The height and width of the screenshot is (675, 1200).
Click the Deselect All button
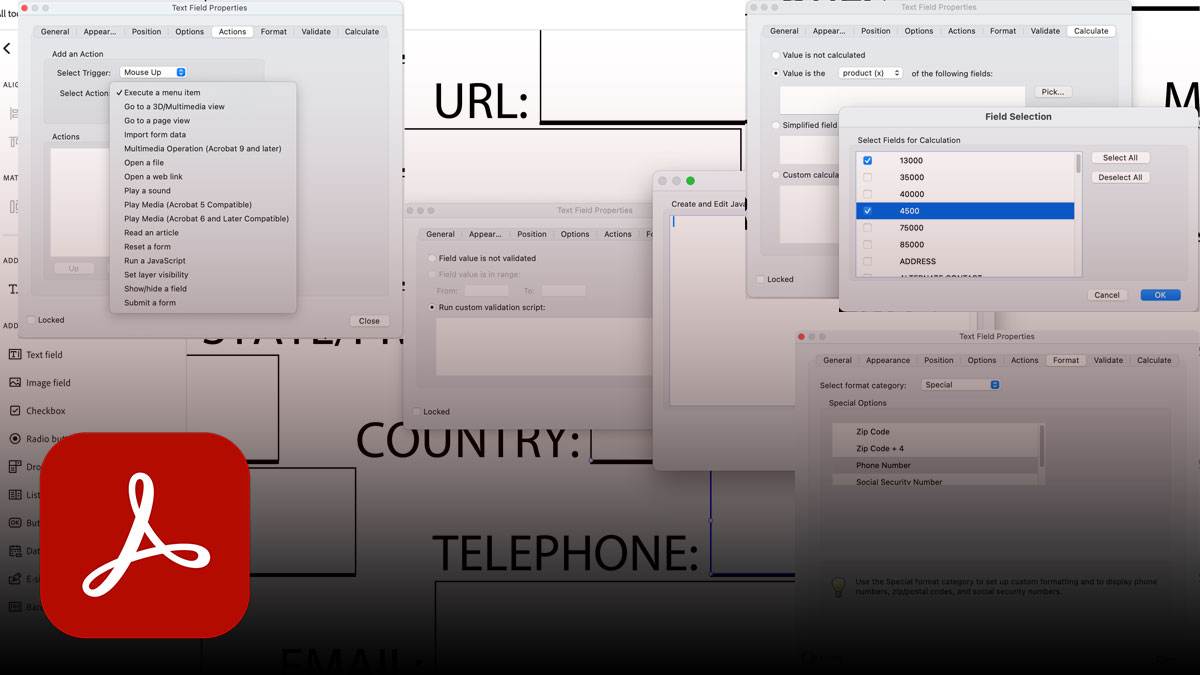[1120, 177]
